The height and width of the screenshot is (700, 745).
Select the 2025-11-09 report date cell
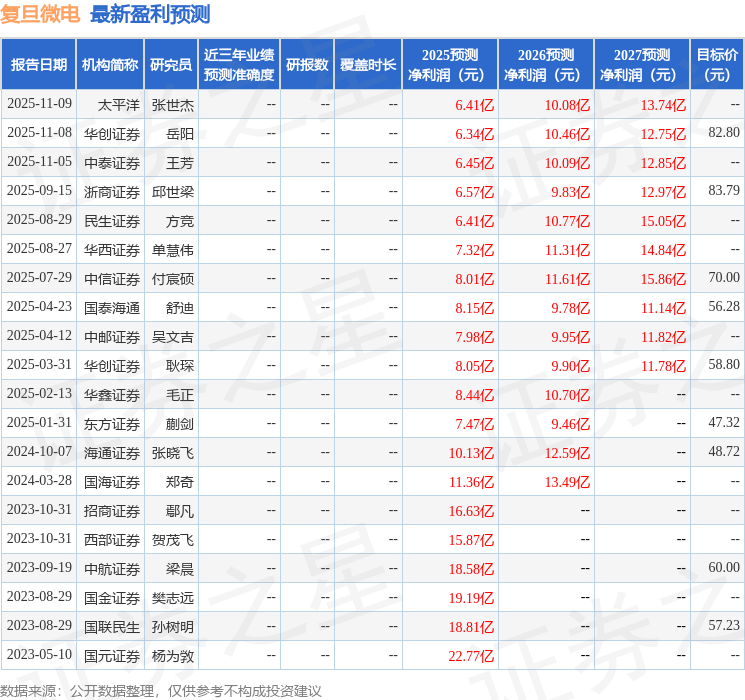pos(39,104)
